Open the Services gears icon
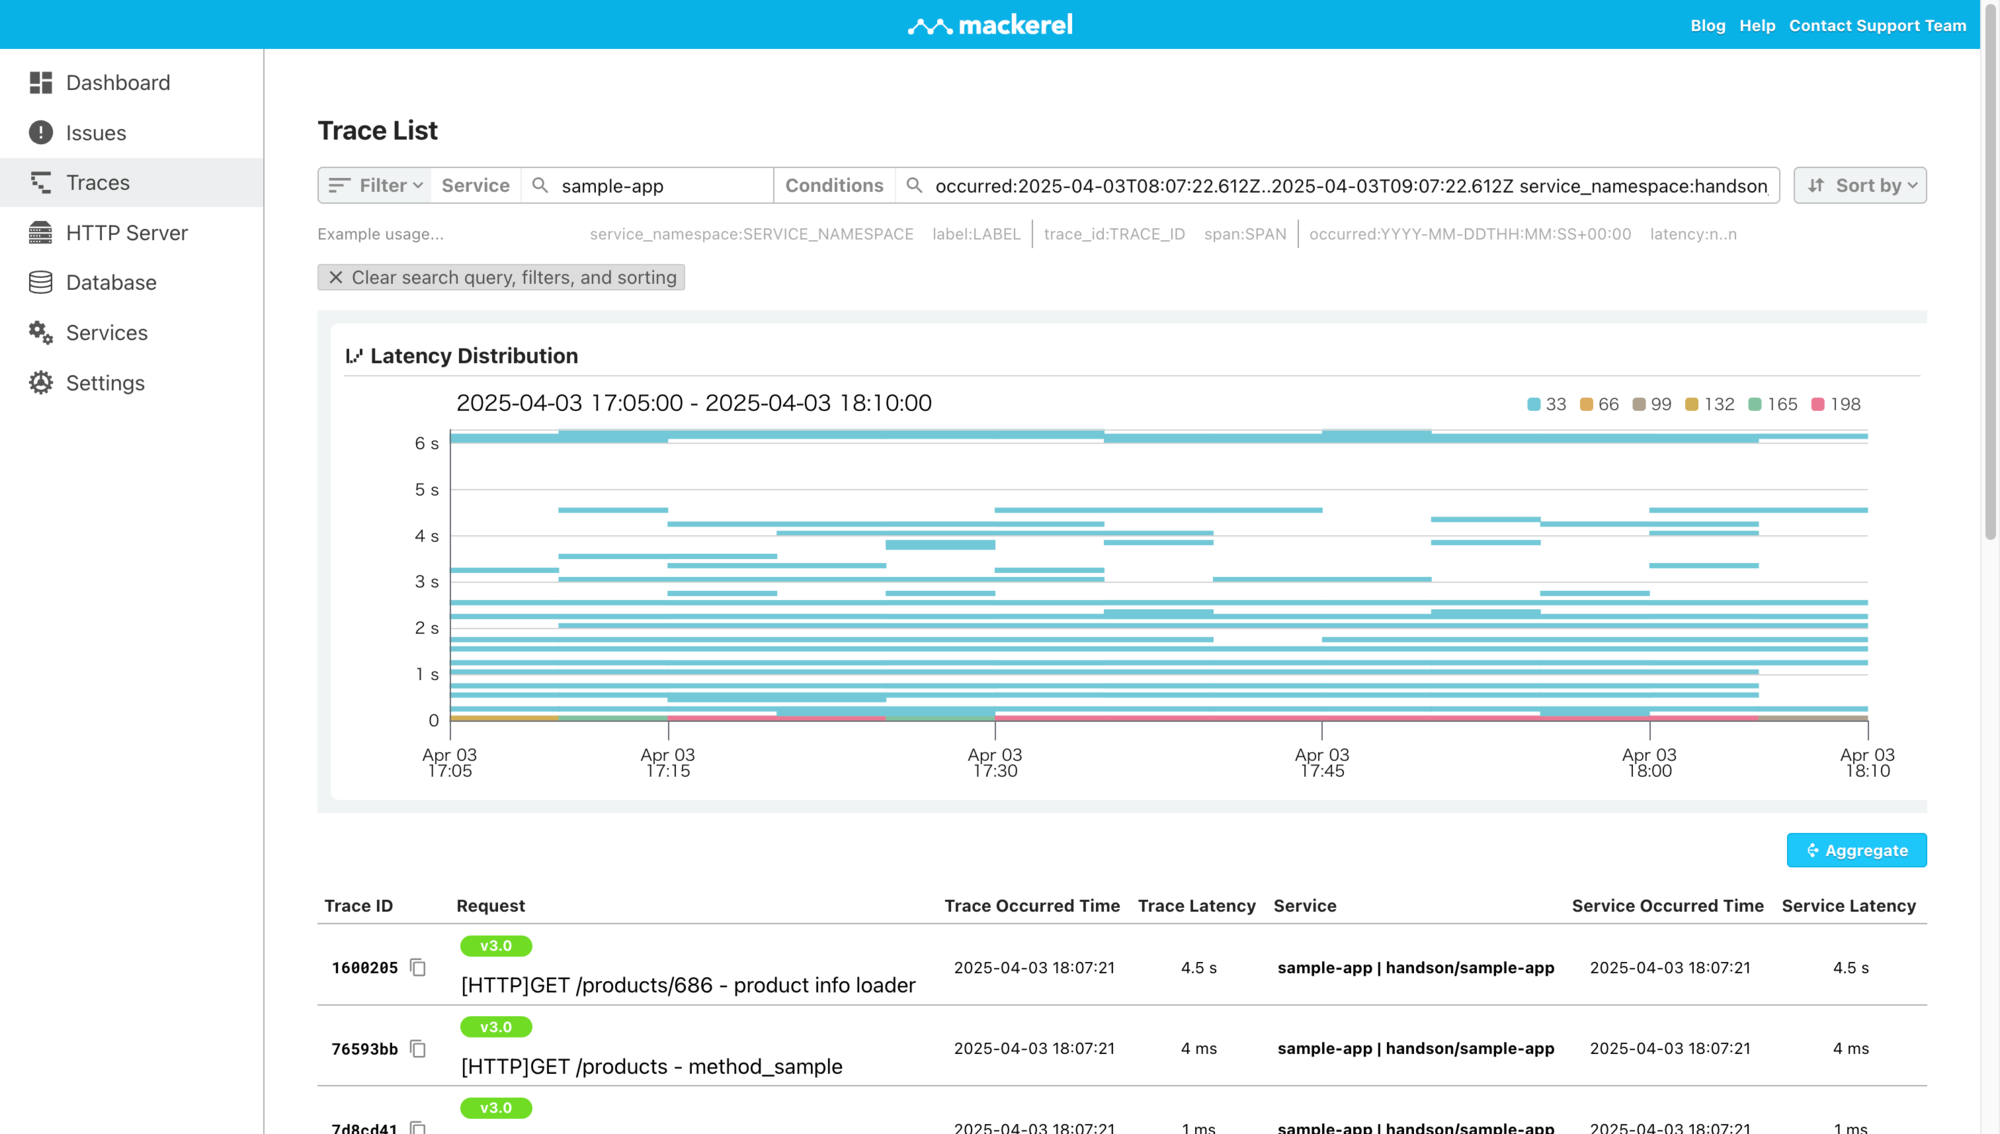Image resolution: width=2000 pixels, height=1134 pixels. pos(41,333)
